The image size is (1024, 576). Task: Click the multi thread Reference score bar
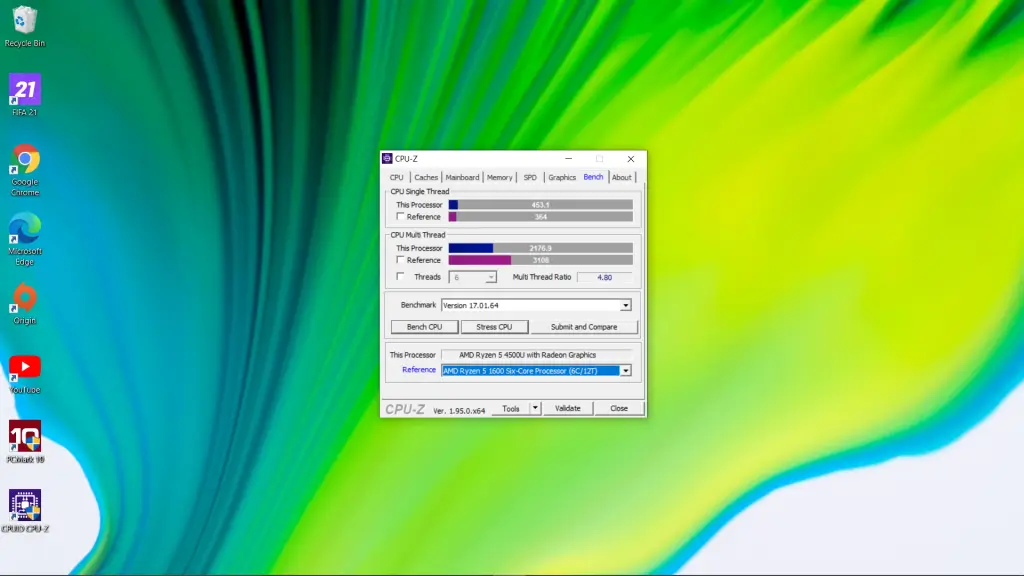click(x=541, y=260)
